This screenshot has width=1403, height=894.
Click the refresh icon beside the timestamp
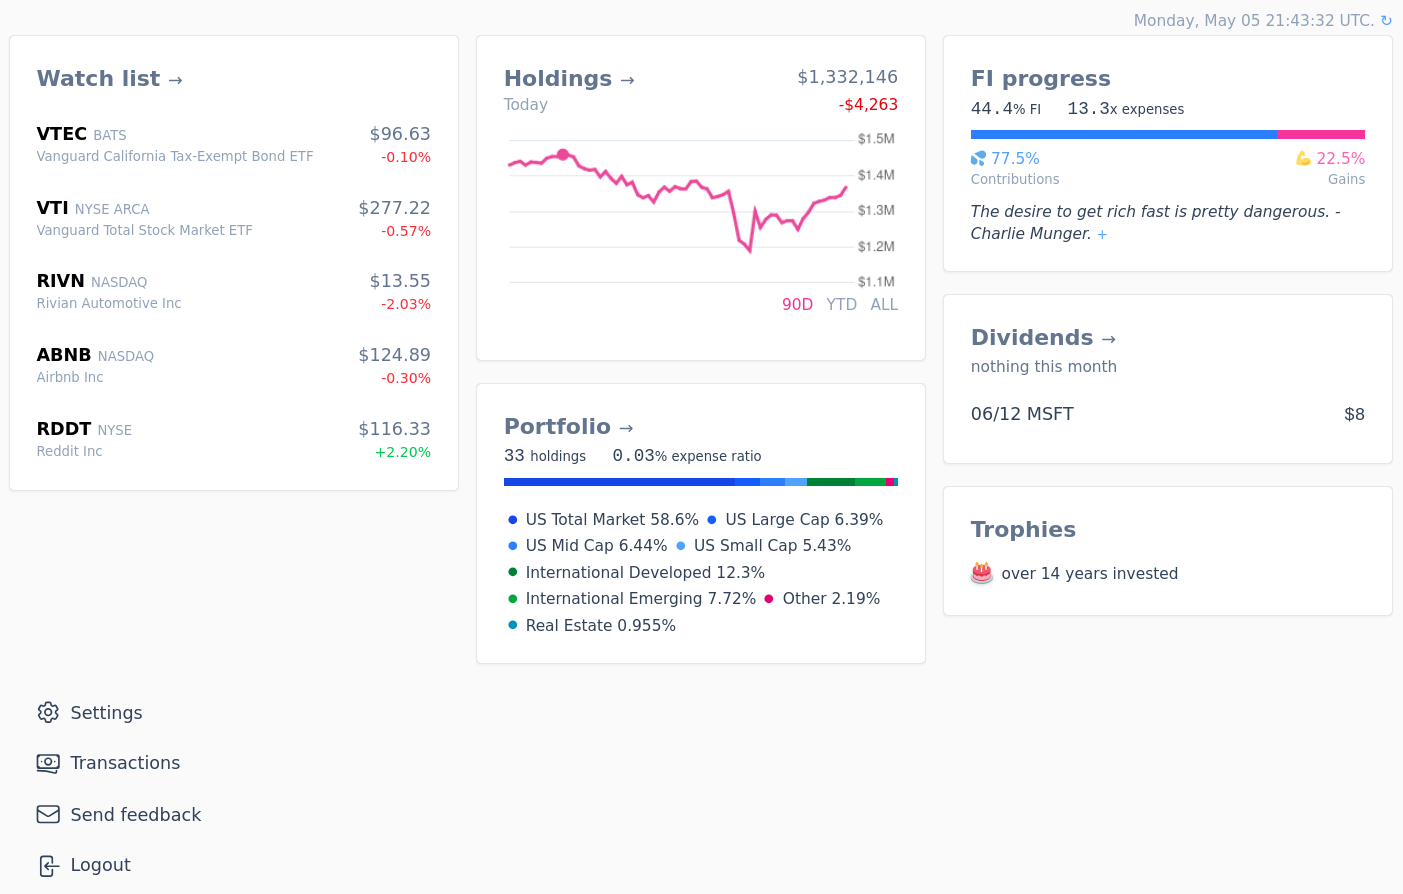tap(1386, 21)
